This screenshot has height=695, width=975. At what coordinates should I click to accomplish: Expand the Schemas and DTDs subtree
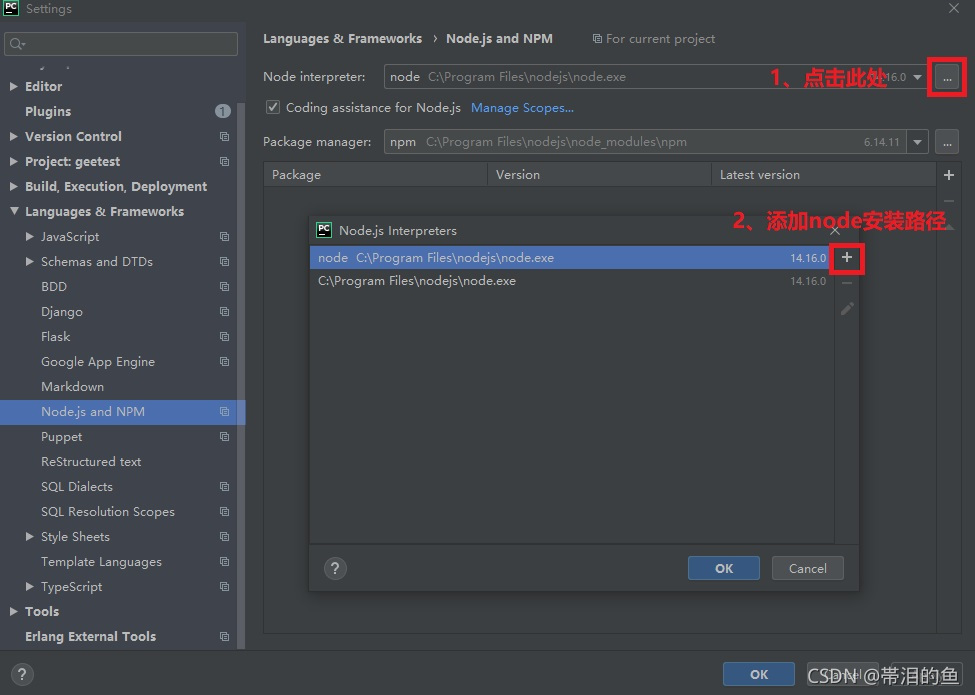pos(29,262)
